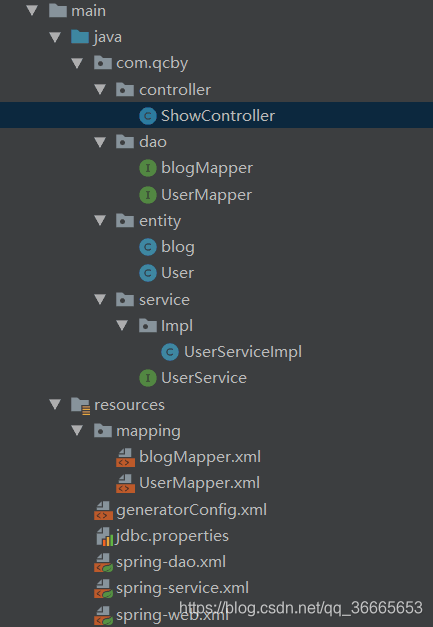Click the spring-dao.xml Spring config icon
The image size is (433, 627).
point(103,563)
